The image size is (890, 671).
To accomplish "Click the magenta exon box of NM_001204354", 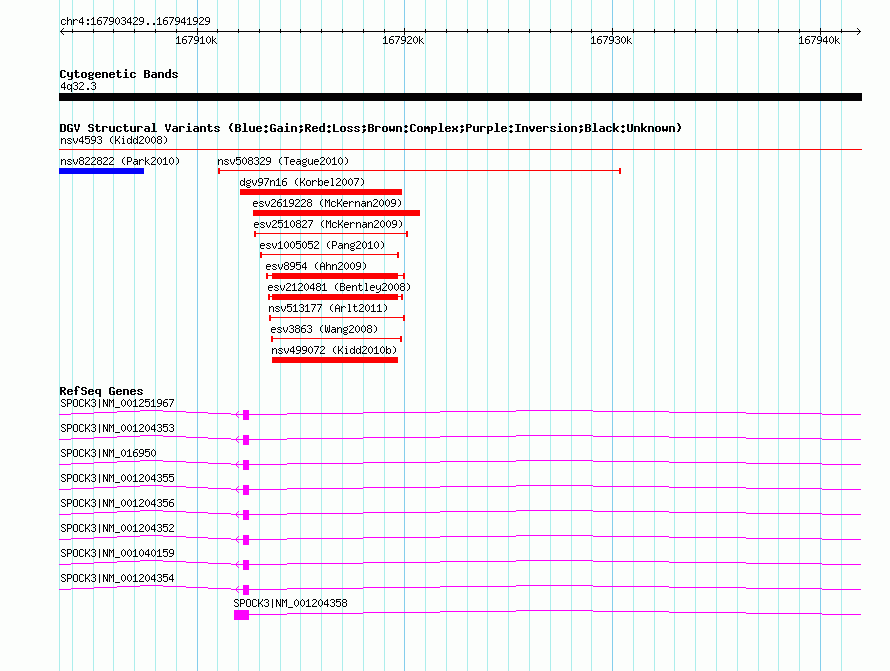I will click(246, 590).
